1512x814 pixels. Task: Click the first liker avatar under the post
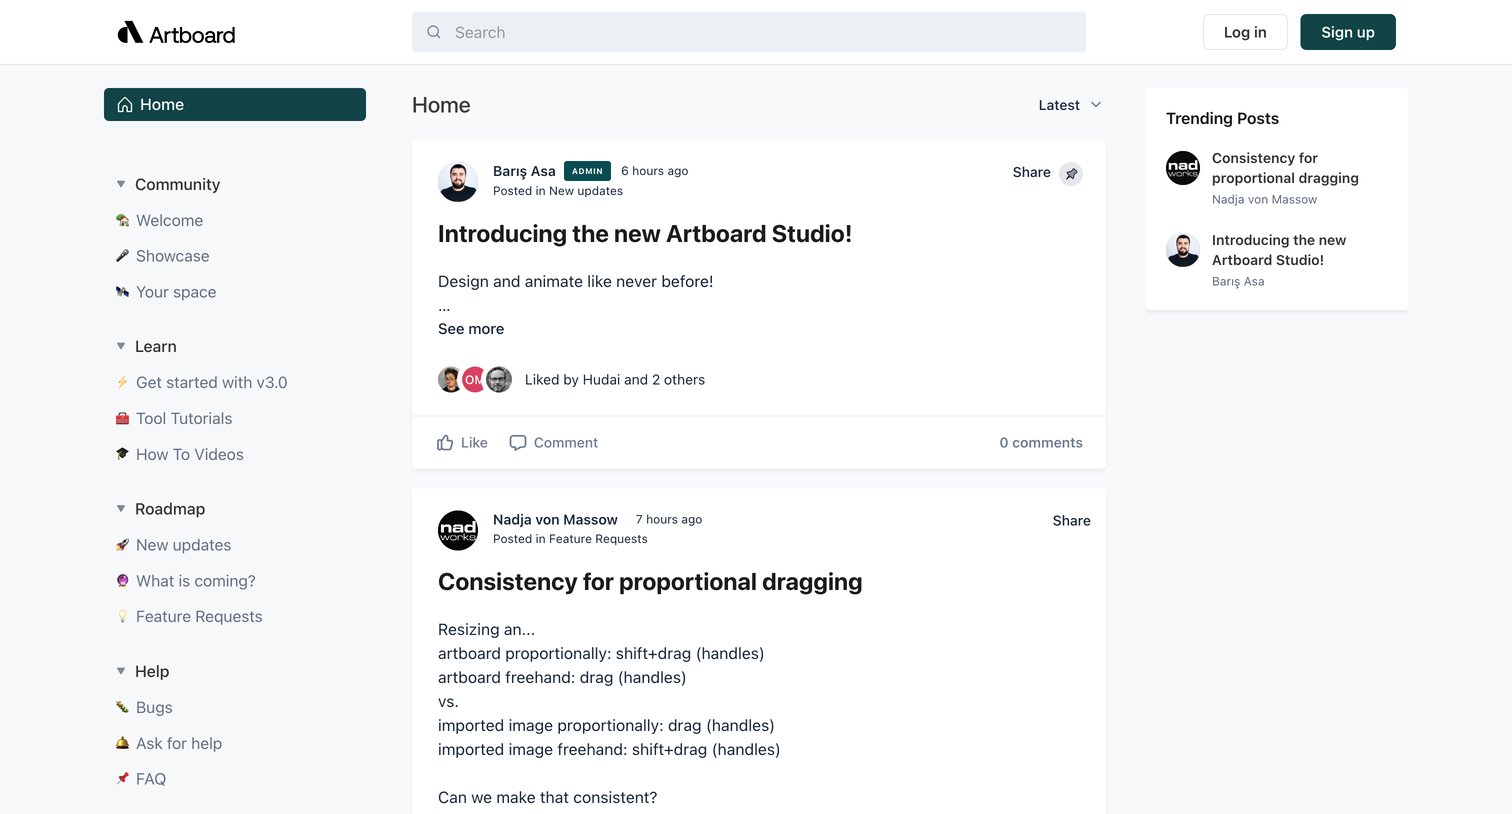pyautogui.click(x=450, y=379)
